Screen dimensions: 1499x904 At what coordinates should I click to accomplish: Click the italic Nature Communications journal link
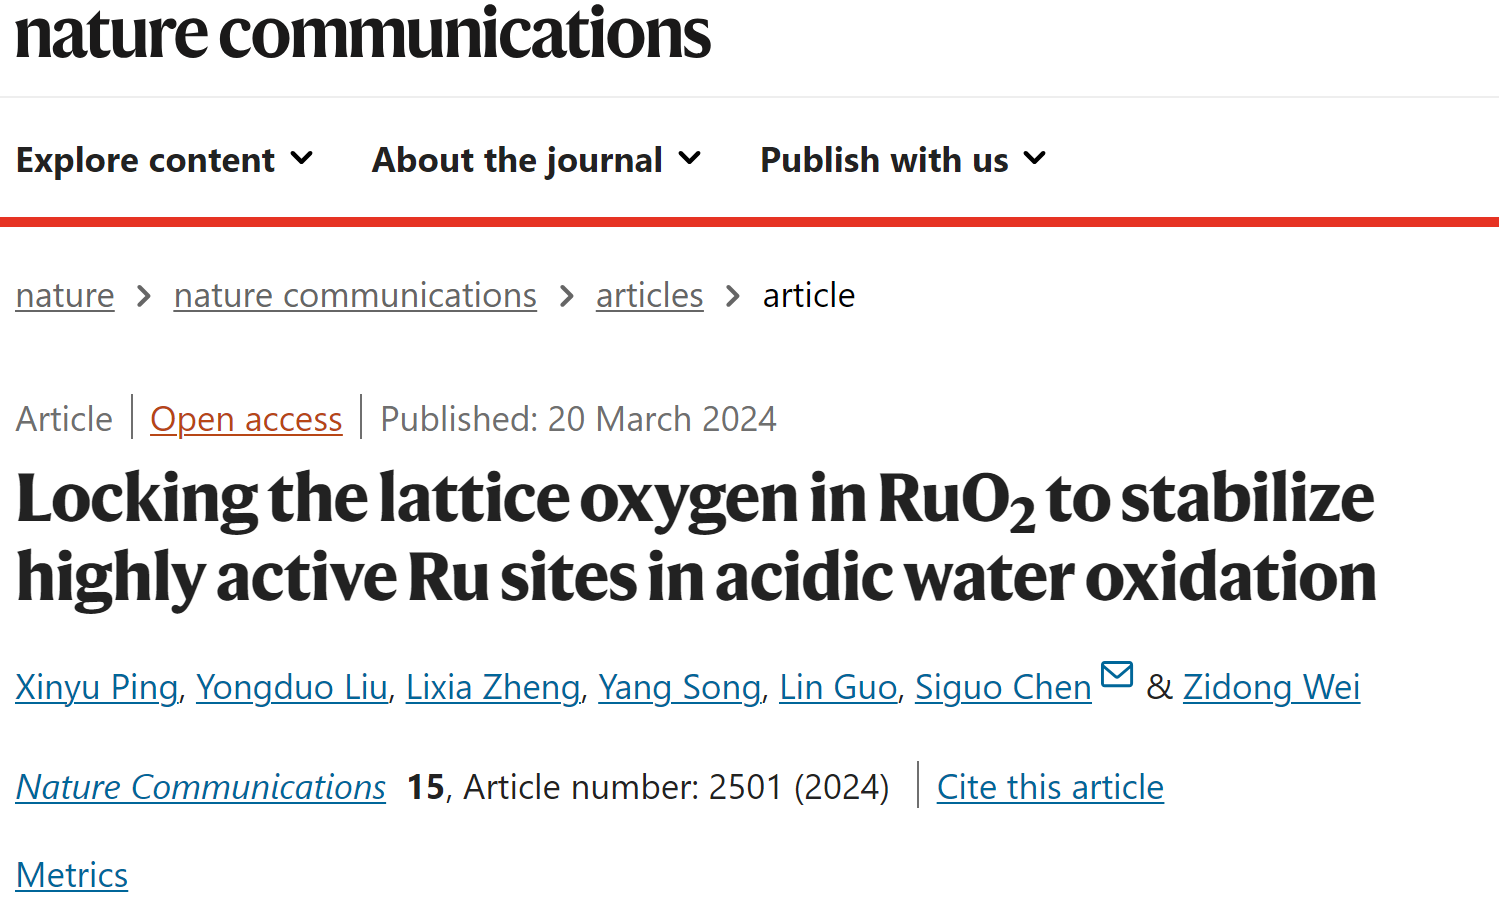(x=201, y=787)
